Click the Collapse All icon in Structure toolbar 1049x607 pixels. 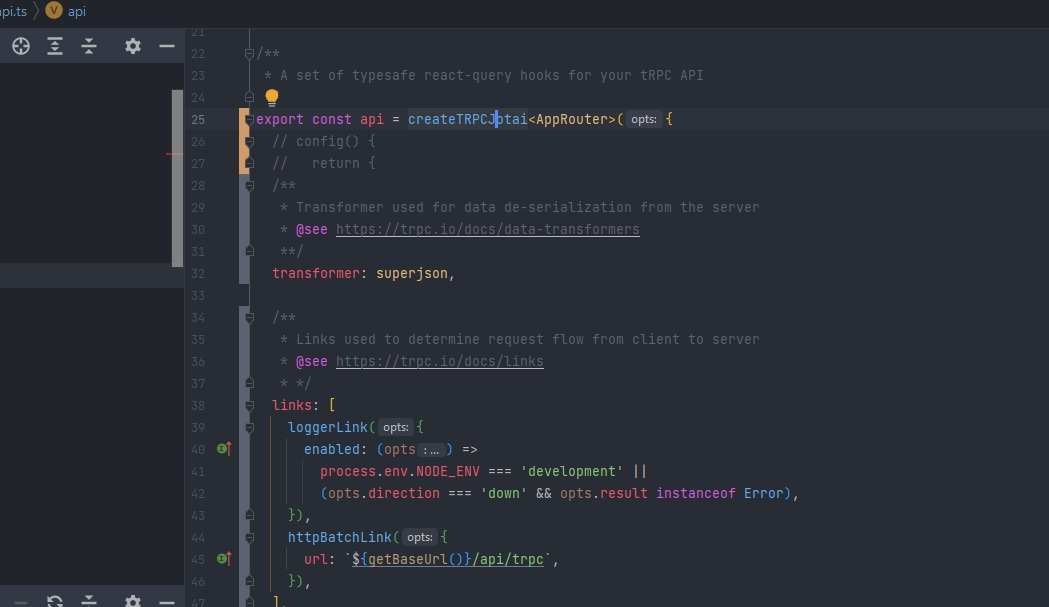[x=89, y=46]
